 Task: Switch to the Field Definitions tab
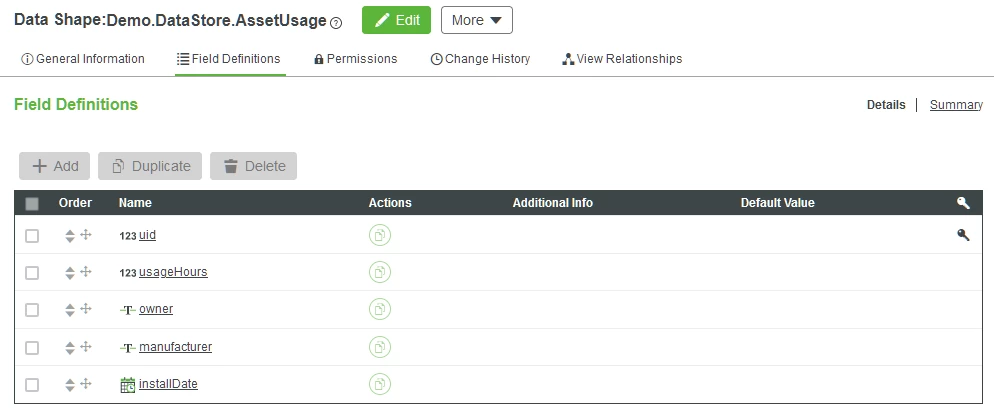229,59
